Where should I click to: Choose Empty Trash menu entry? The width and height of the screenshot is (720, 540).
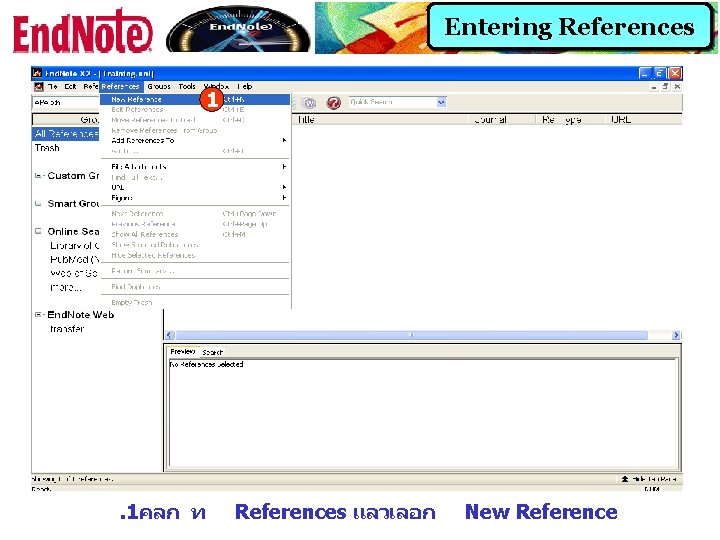[x=195, y=303]
